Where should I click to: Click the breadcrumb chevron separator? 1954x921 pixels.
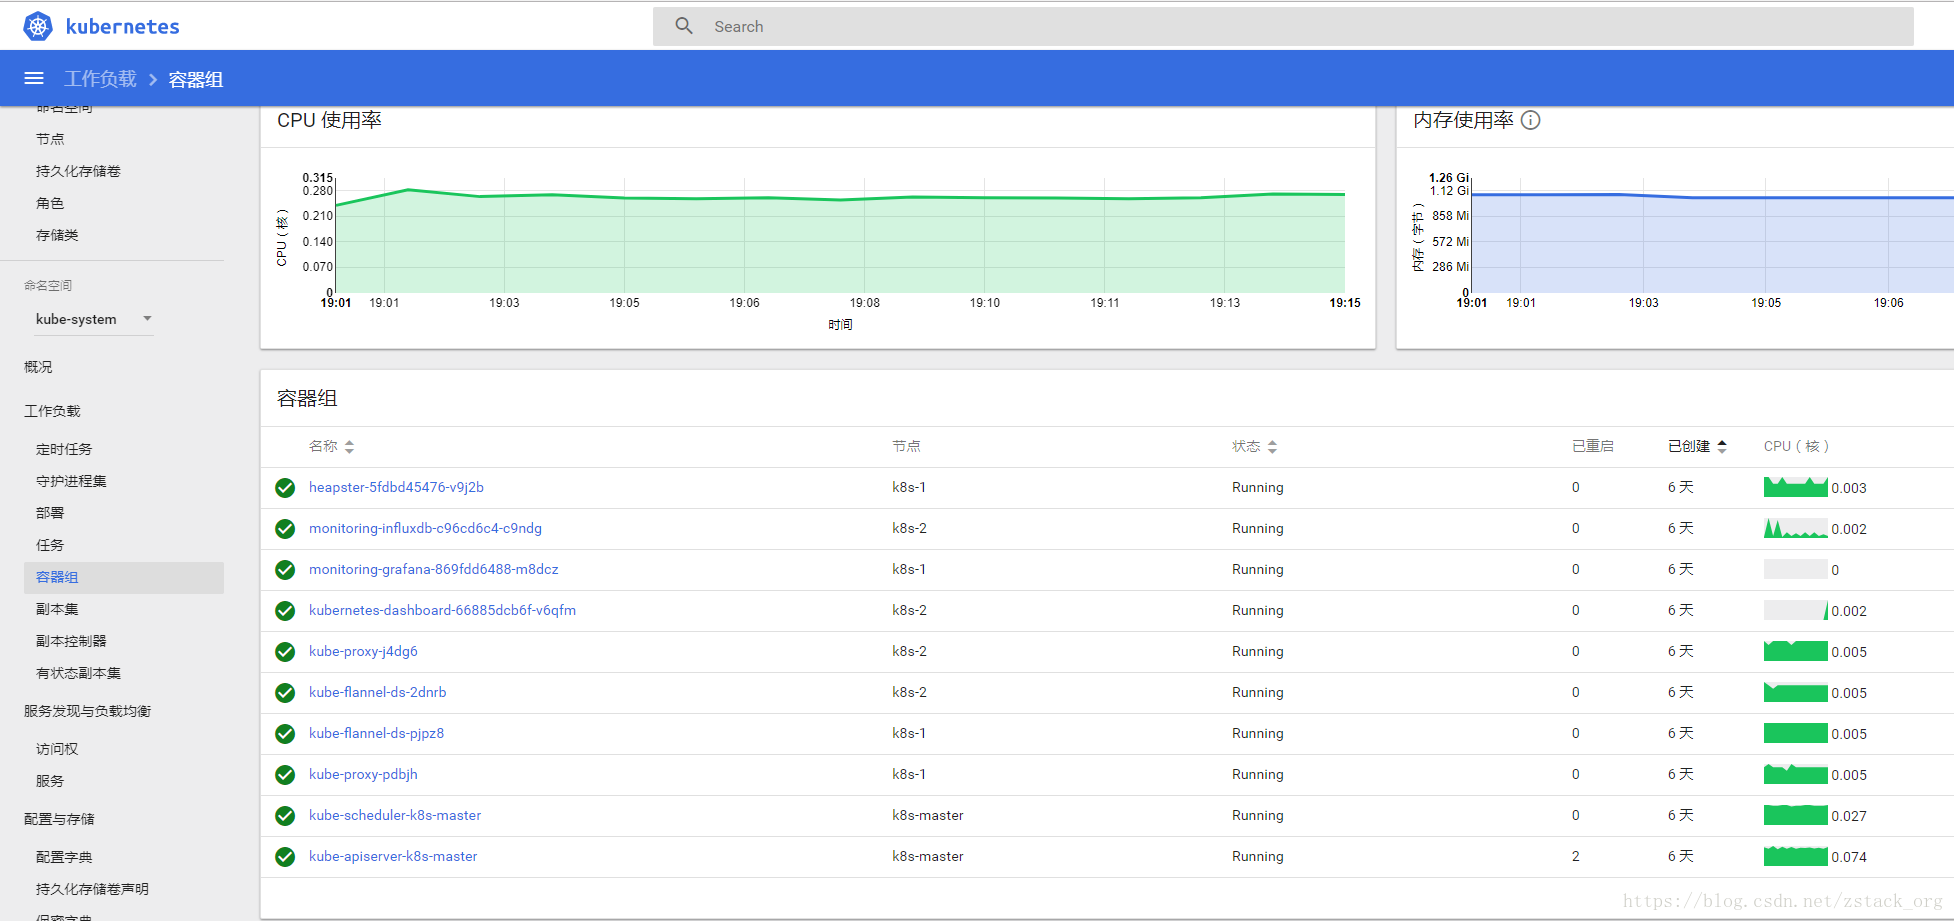(153, 79)
